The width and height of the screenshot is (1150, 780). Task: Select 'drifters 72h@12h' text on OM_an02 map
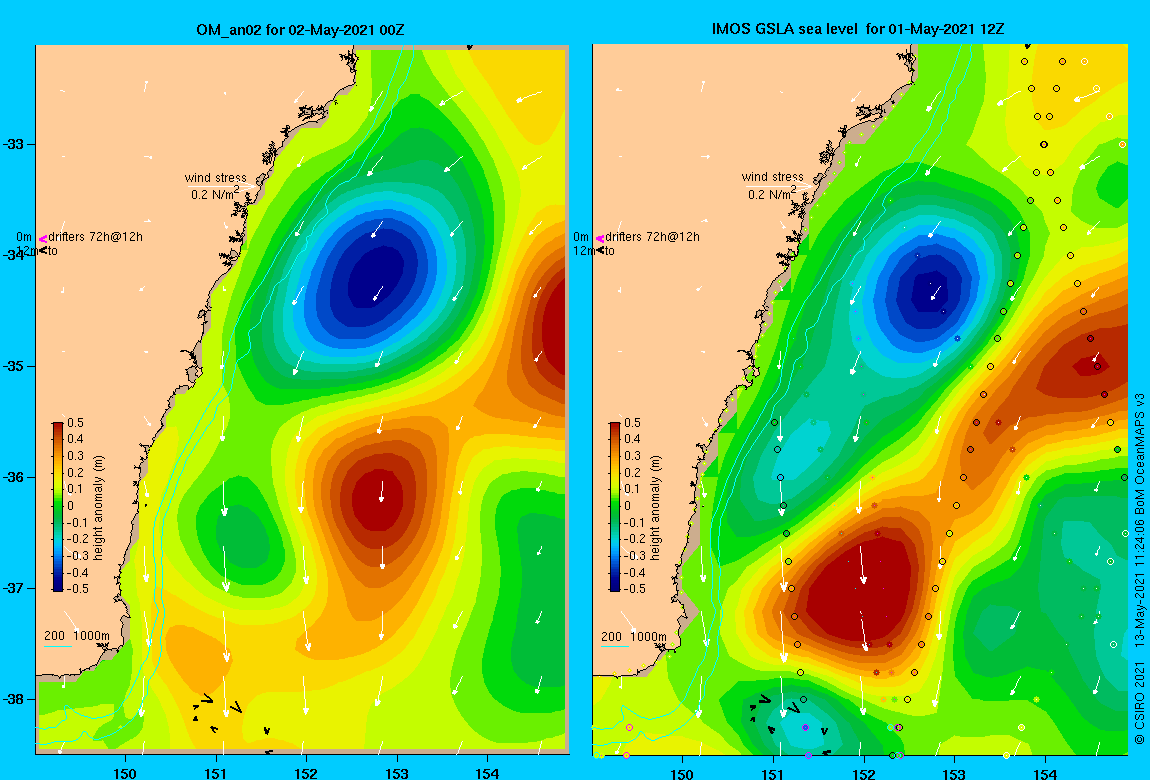coord(95,237)
